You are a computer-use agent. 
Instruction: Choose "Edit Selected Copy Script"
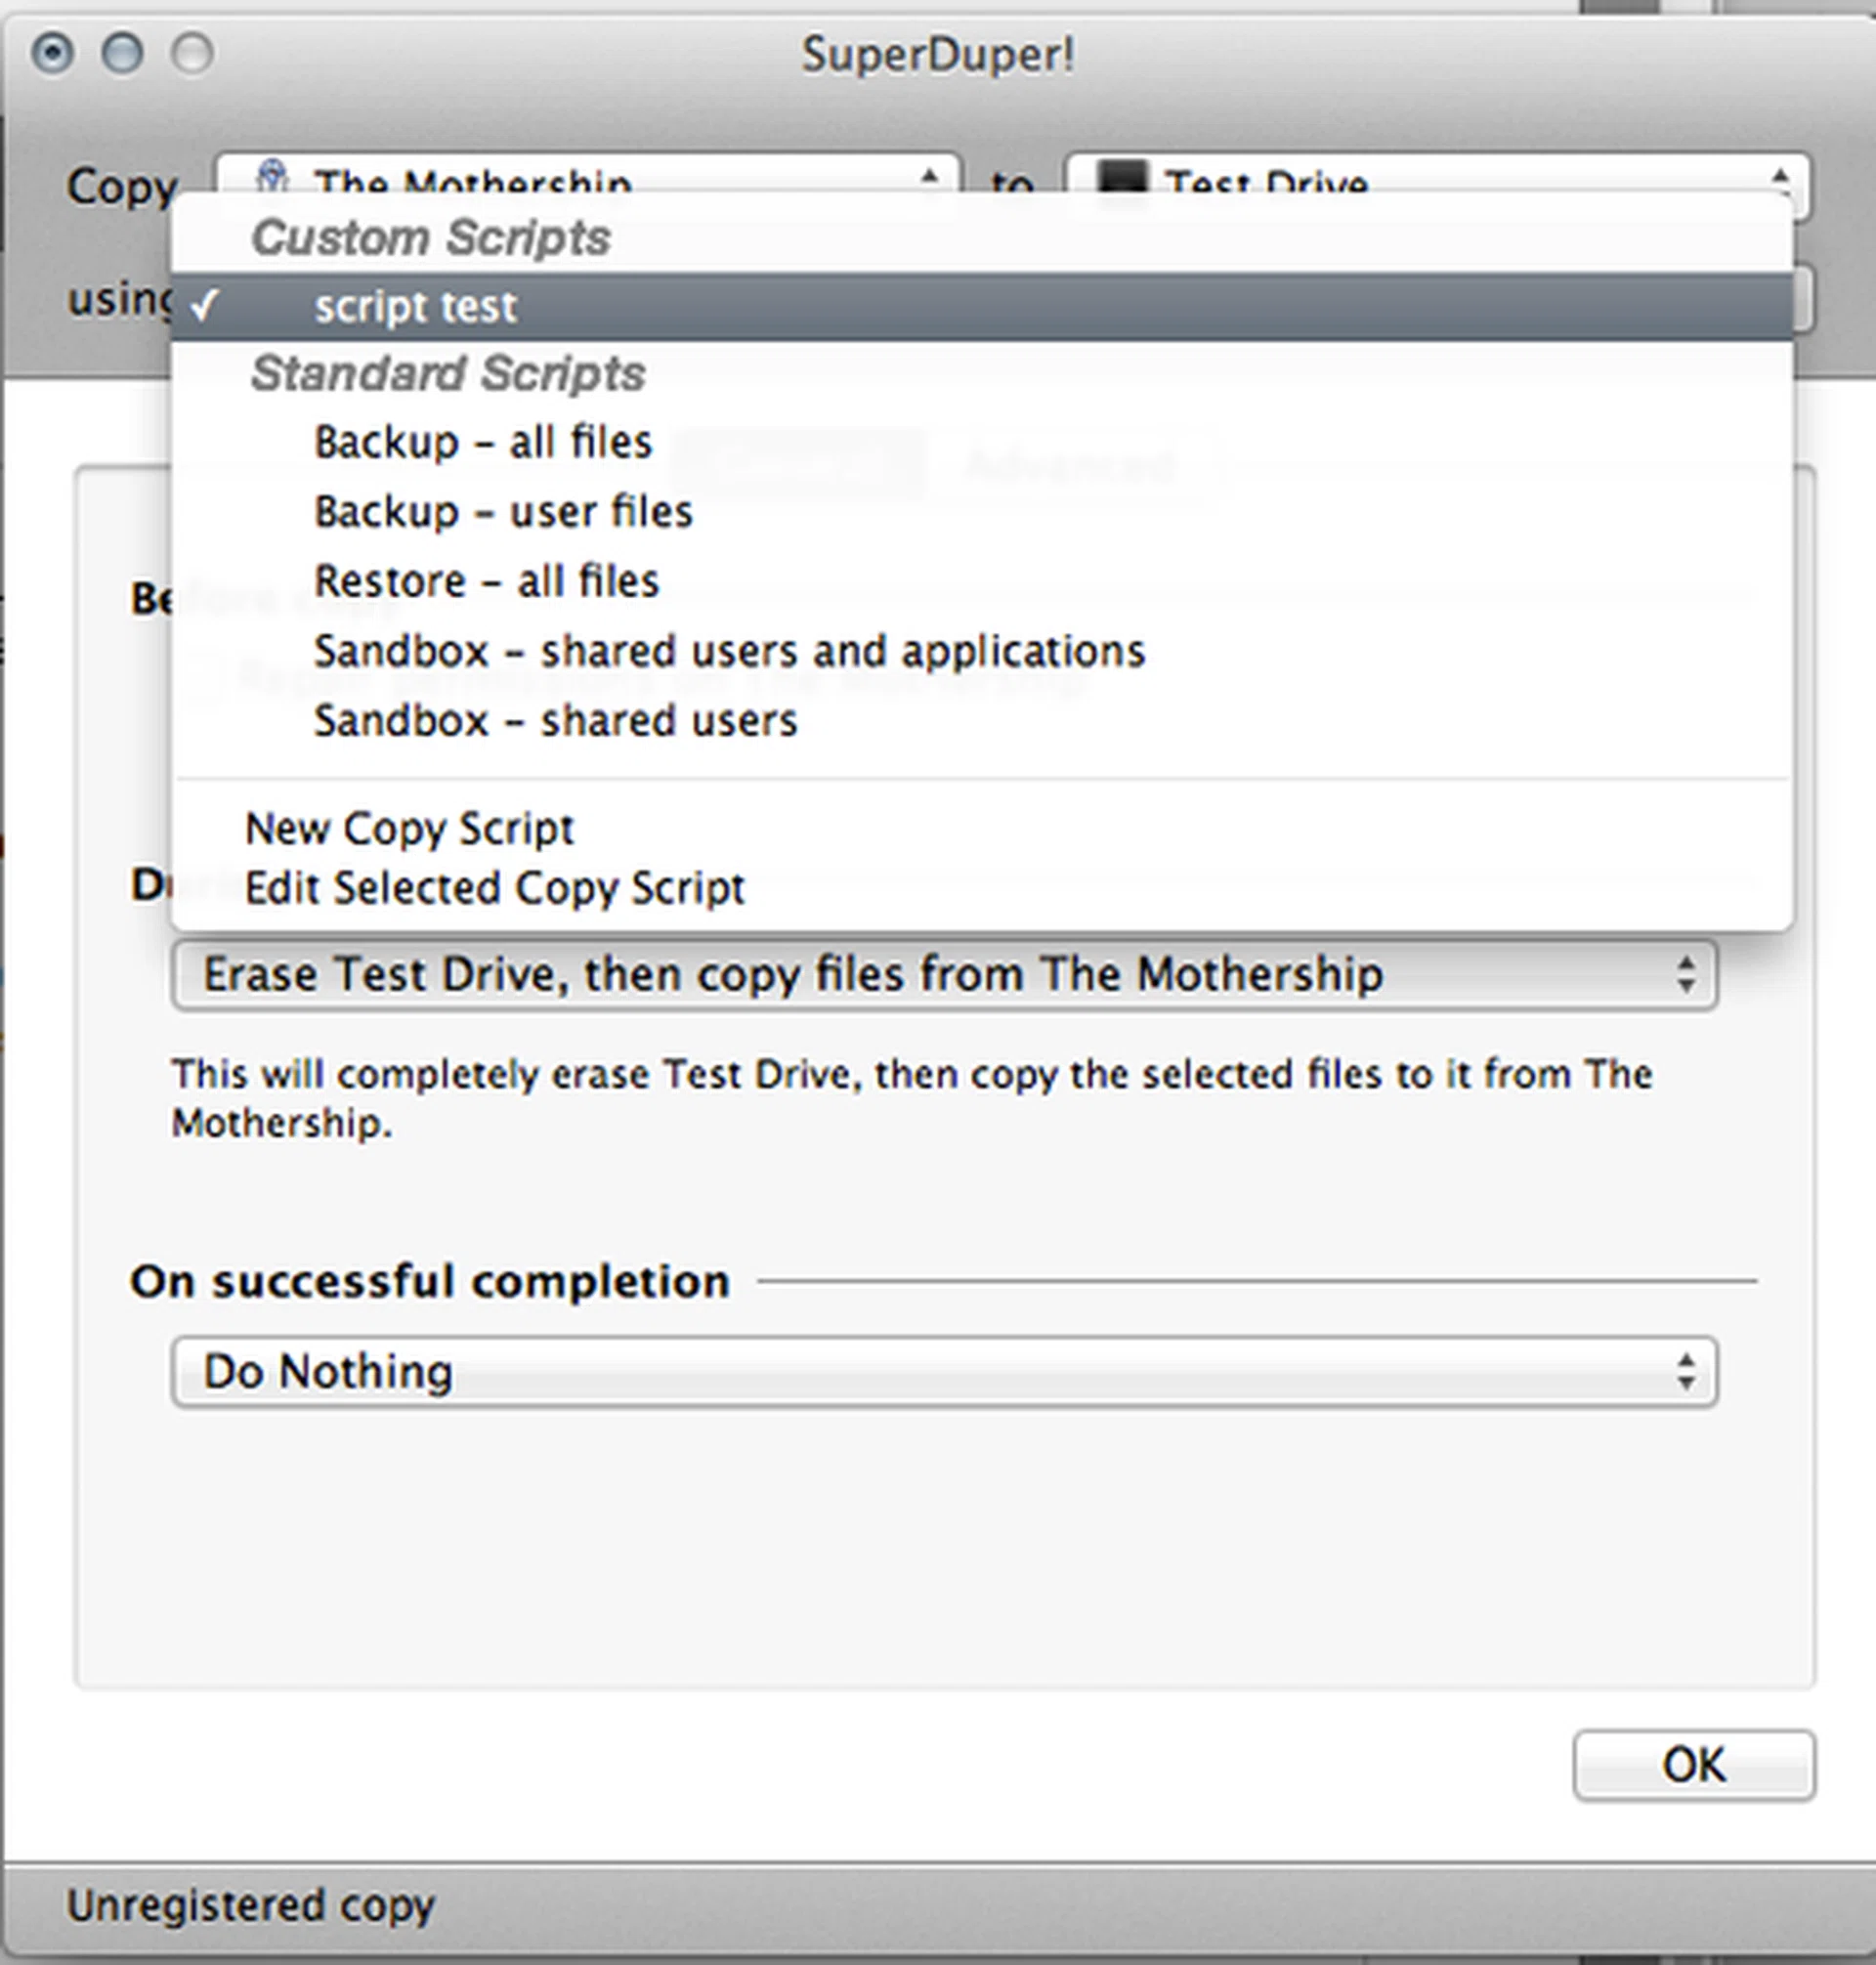tap(495, 888)
